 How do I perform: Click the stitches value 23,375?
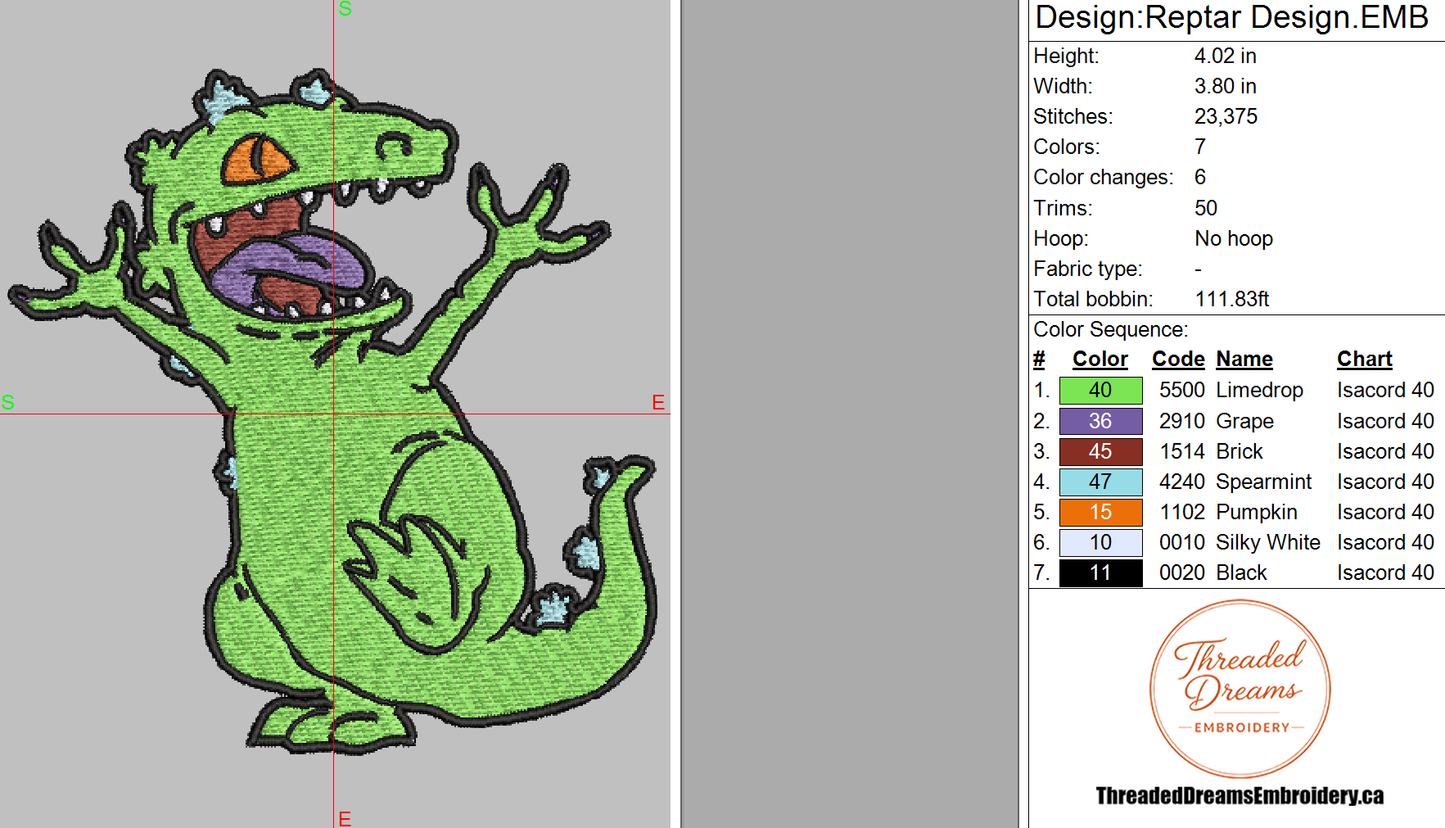[x=1226, y=117]
